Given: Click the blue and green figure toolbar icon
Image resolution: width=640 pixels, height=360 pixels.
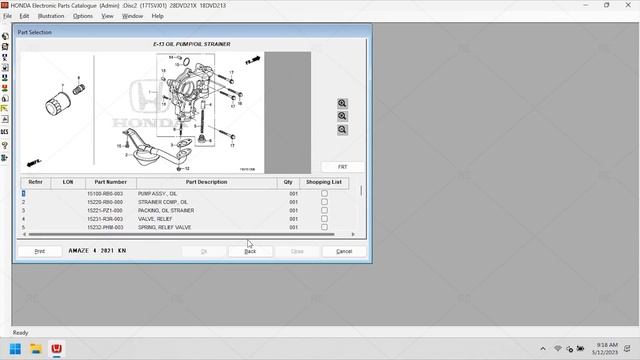Looking at the screenshot, I should [x=5, y=78].
